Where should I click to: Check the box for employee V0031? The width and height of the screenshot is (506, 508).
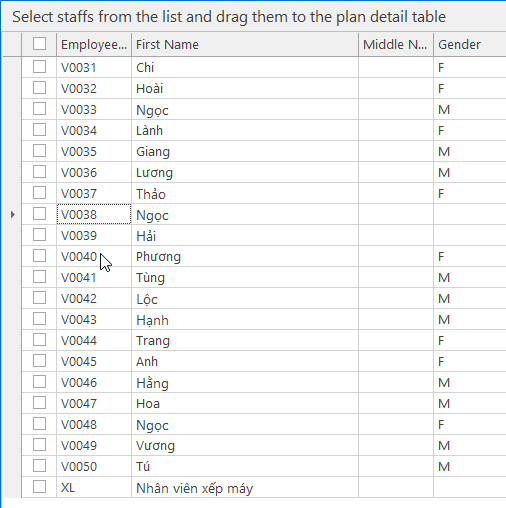point(39,67)
